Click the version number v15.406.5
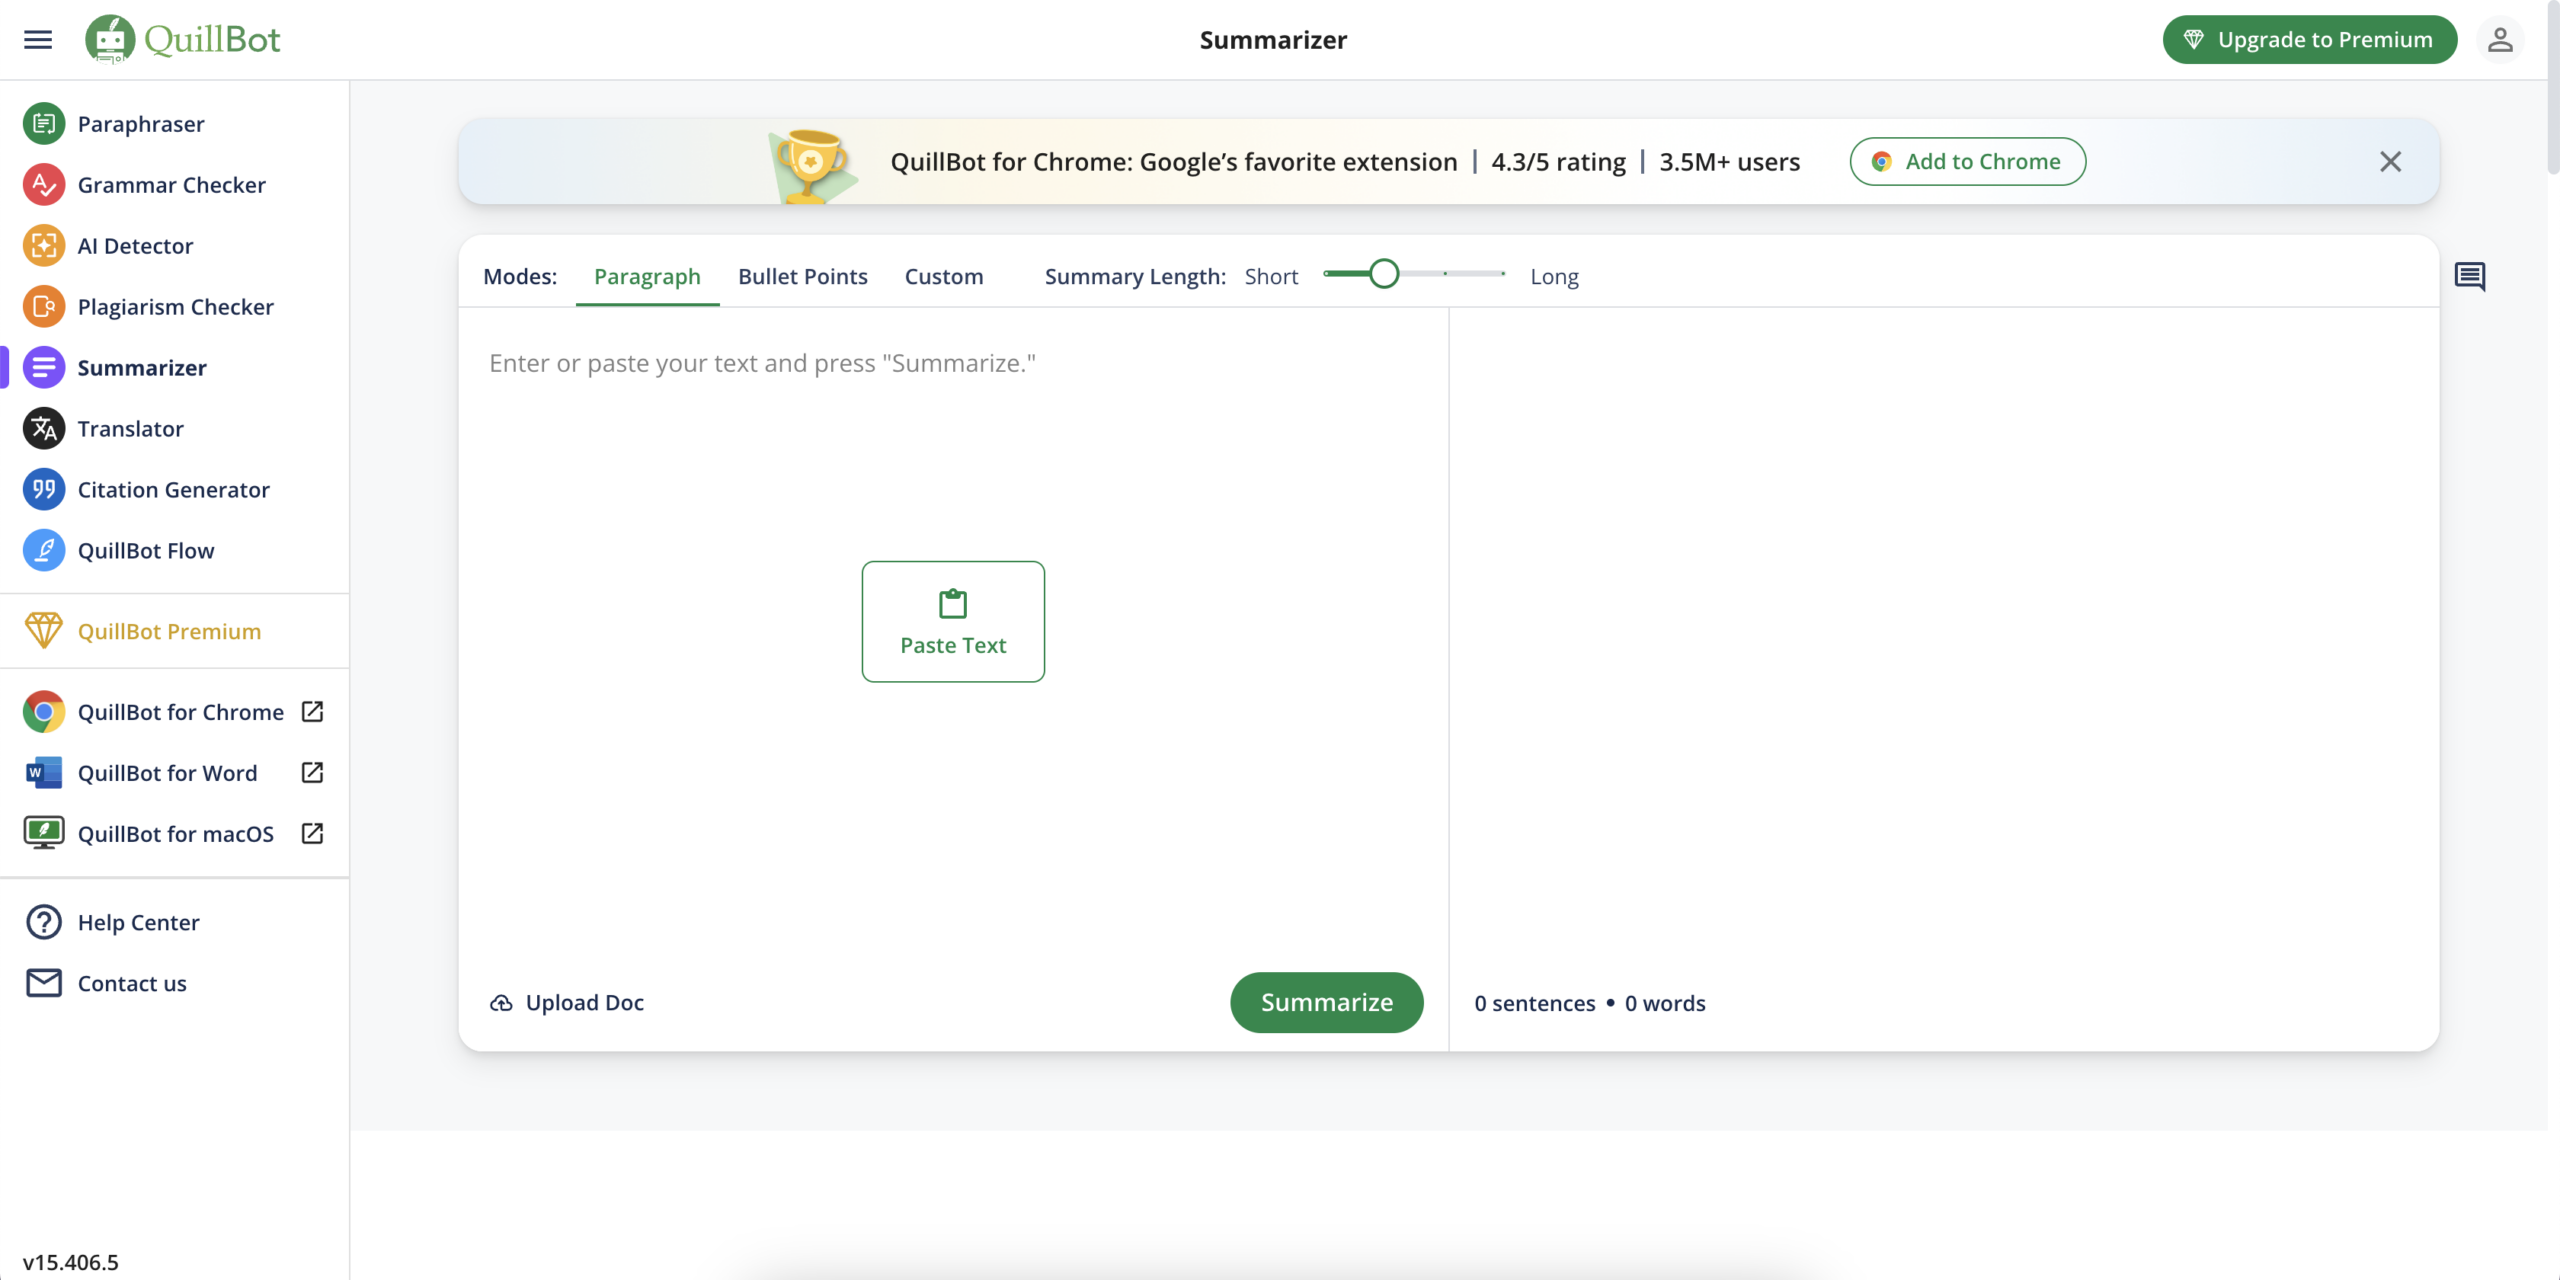2560x1280 pixels. coord(71,1262)
